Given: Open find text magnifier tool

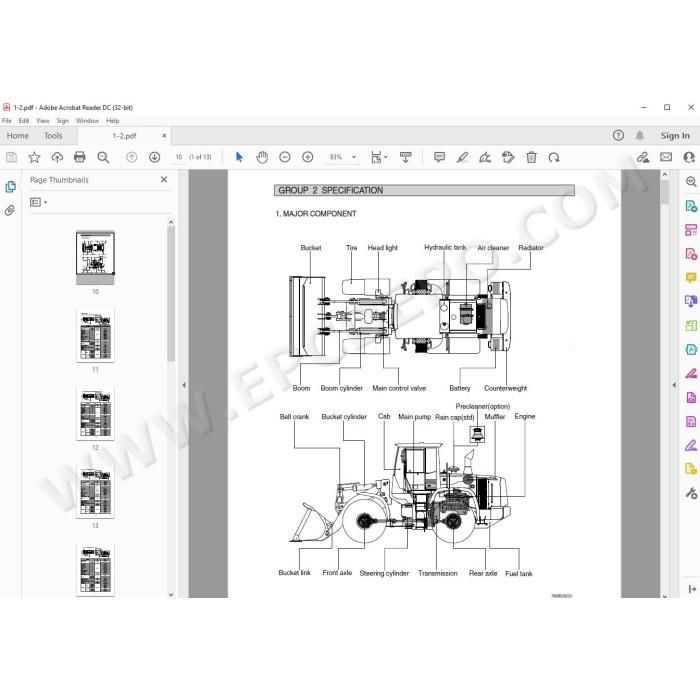Looking at the screenshot, I should (103, 157).
